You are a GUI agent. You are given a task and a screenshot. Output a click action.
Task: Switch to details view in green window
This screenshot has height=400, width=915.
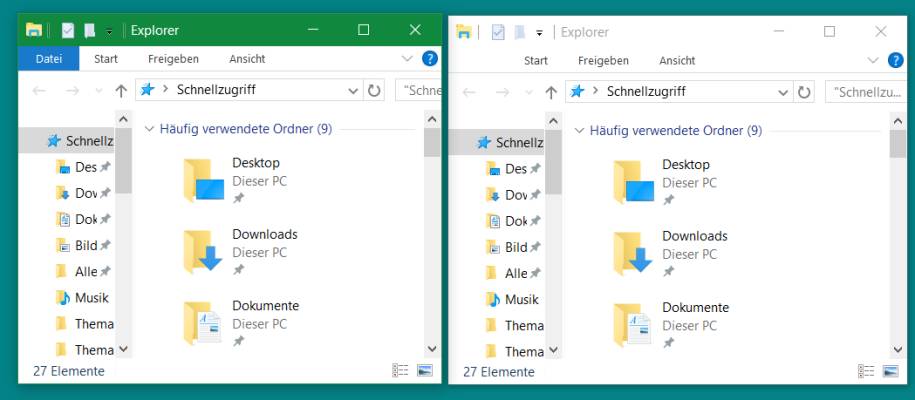pyautogui.click(x=400, y=370)
